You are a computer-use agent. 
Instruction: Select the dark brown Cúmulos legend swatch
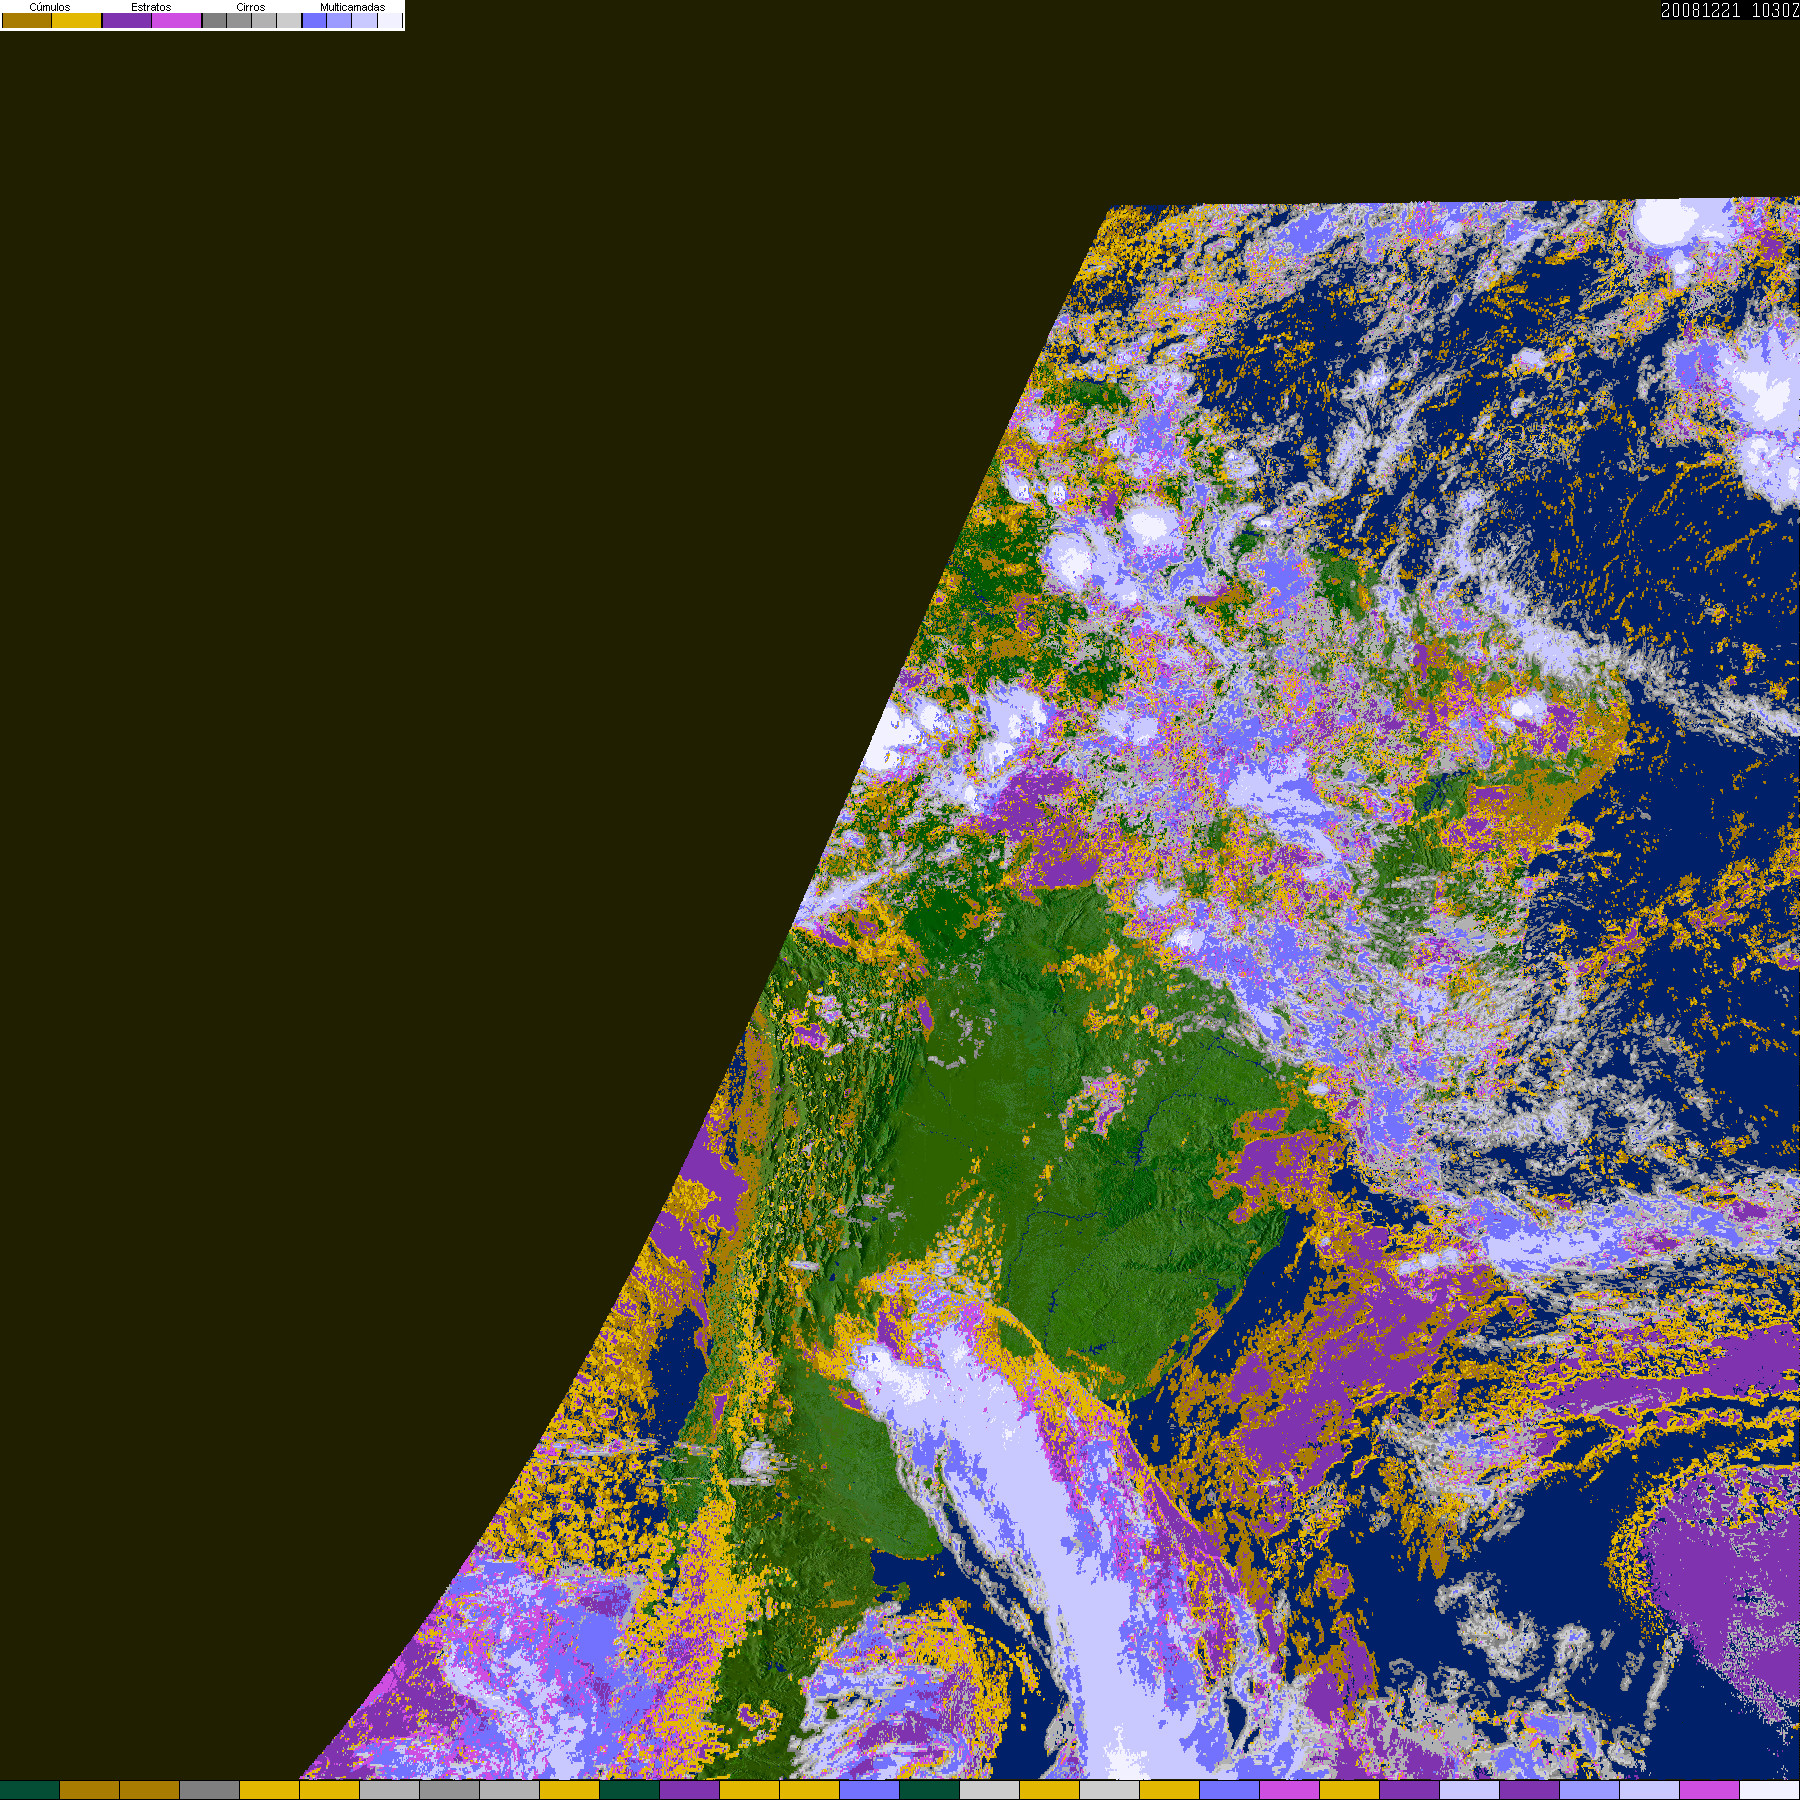tap(27, 20)
